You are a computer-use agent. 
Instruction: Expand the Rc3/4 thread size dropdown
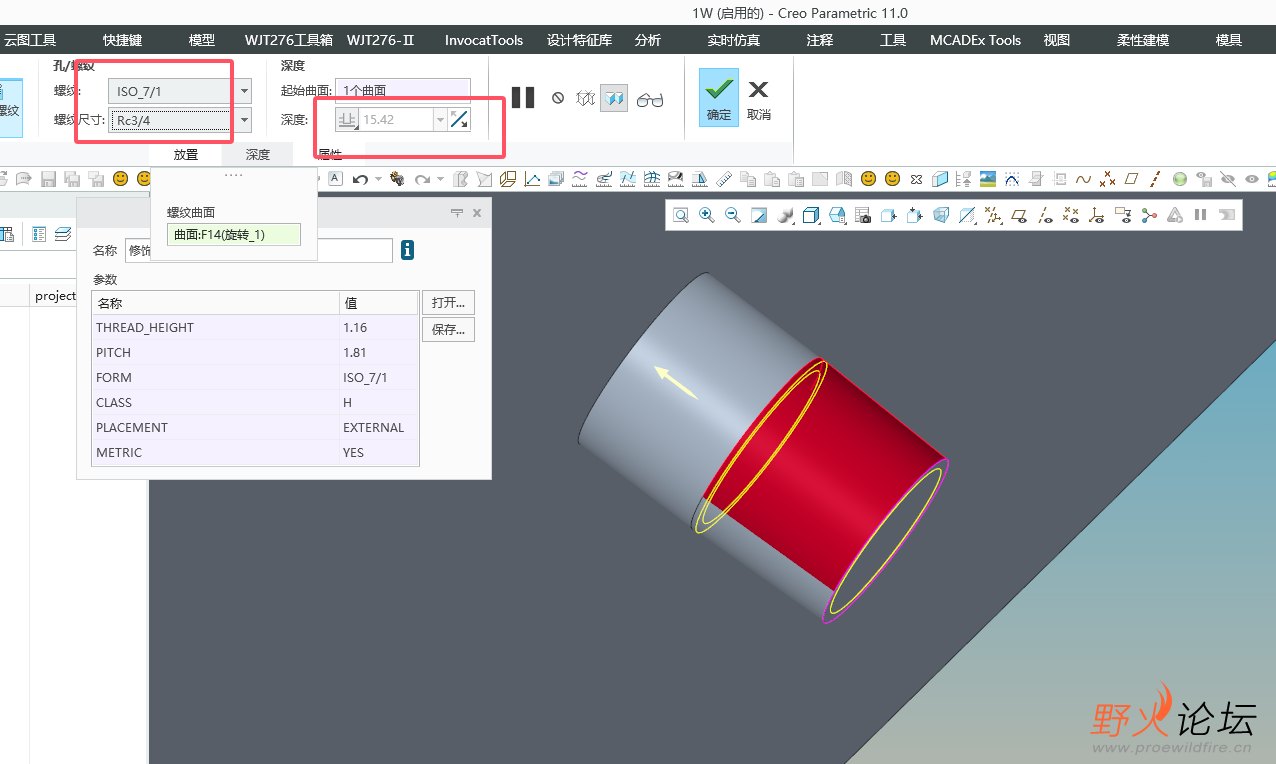244,120
